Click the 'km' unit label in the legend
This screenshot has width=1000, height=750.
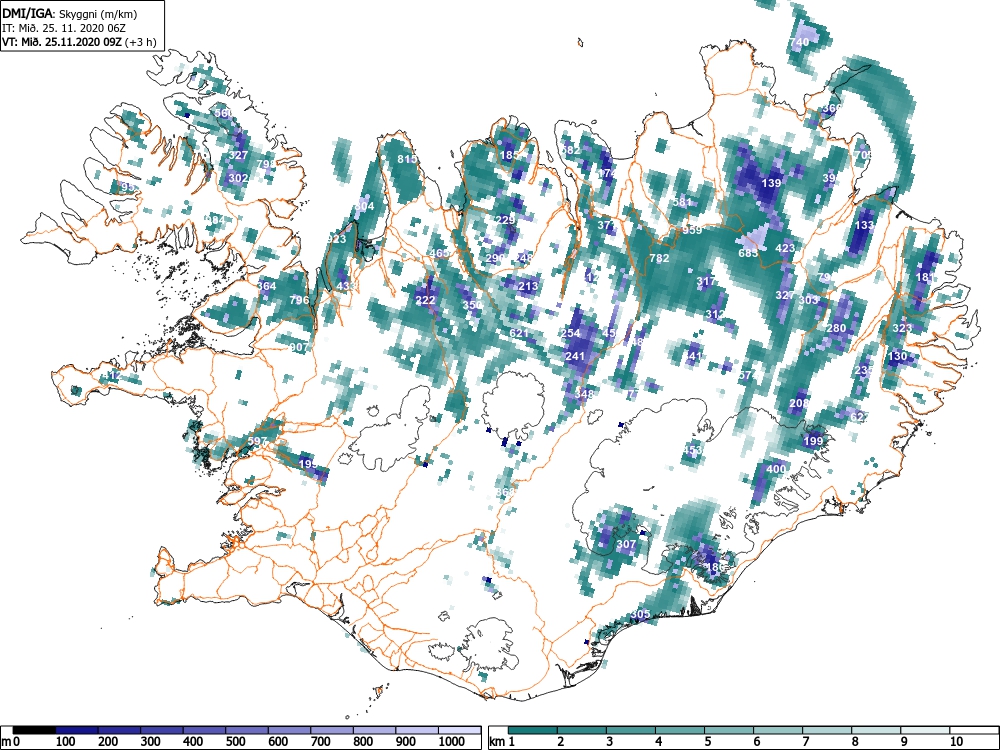497,742
